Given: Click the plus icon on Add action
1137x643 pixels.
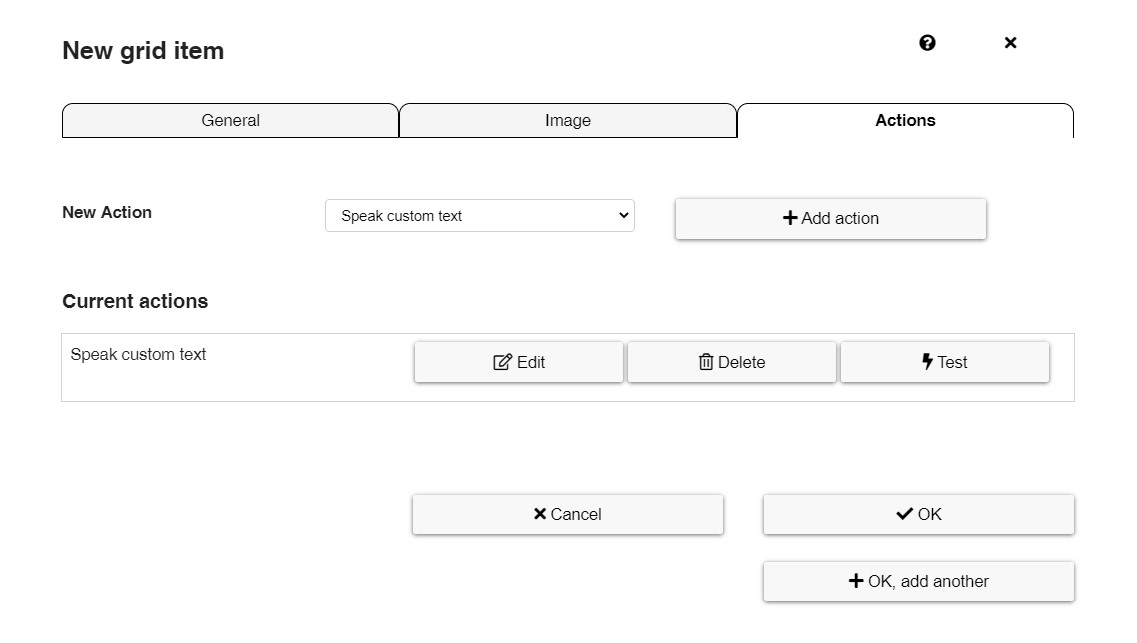Looking at the screenshot, I should [x=790, y=217].
